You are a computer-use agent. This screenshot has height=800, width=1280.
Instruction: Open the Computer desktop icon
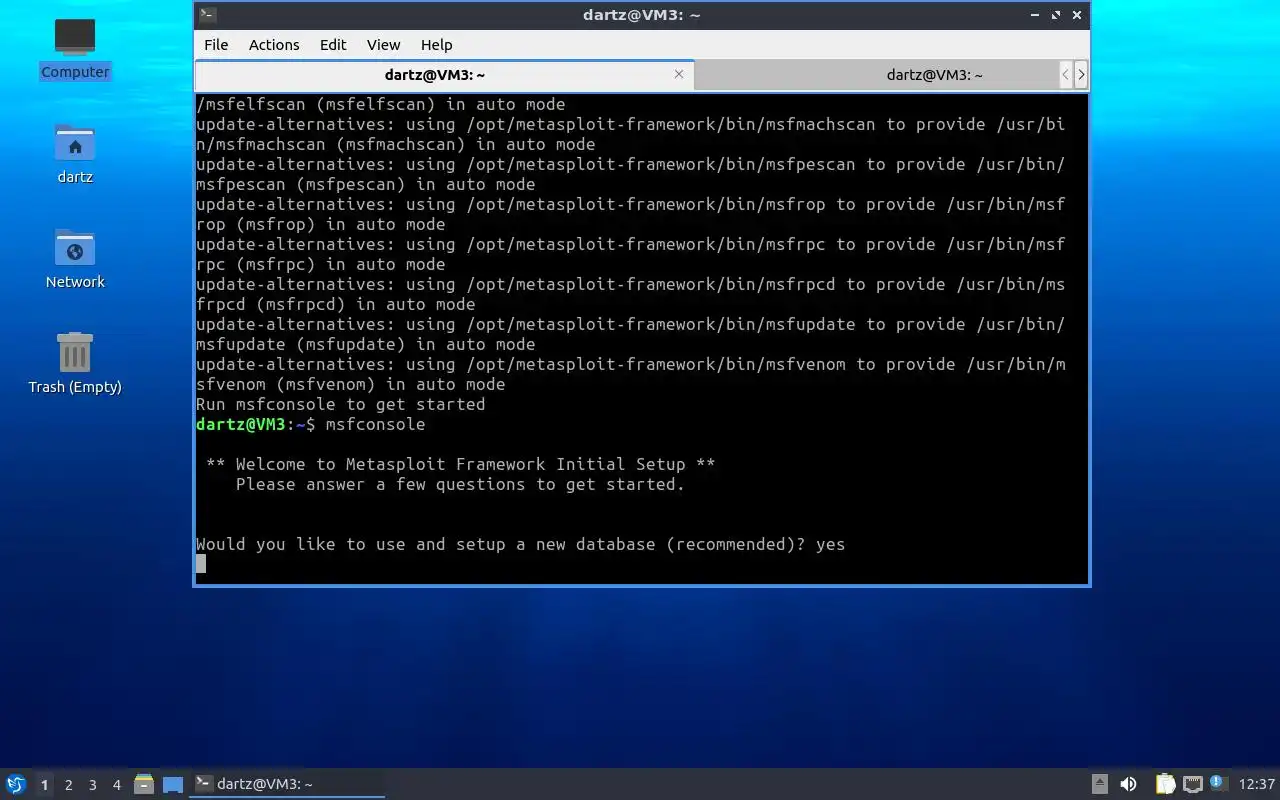click(x=75, y=48)
